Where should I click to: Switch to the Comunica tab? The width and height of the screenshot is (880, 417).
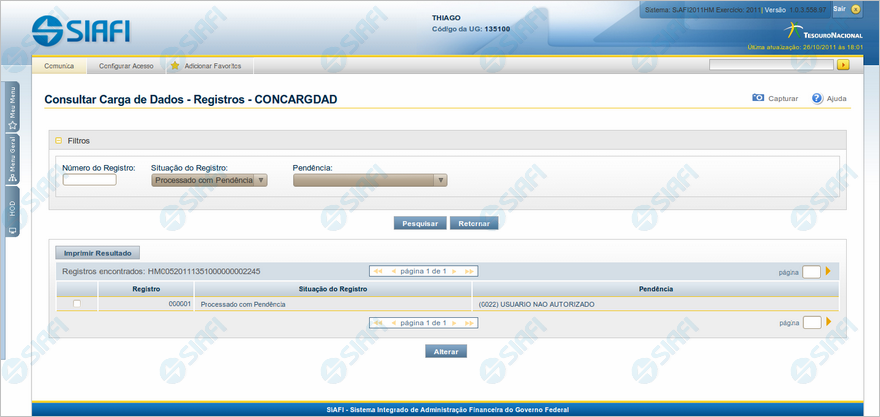click(59, 65)
